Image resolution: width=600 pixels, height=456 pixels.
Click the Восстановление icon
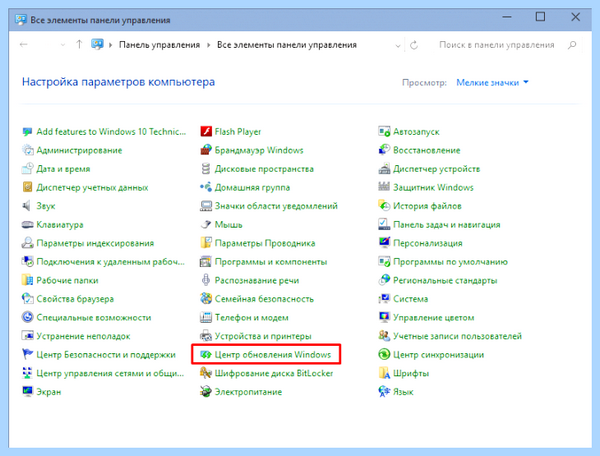[384, 150]
